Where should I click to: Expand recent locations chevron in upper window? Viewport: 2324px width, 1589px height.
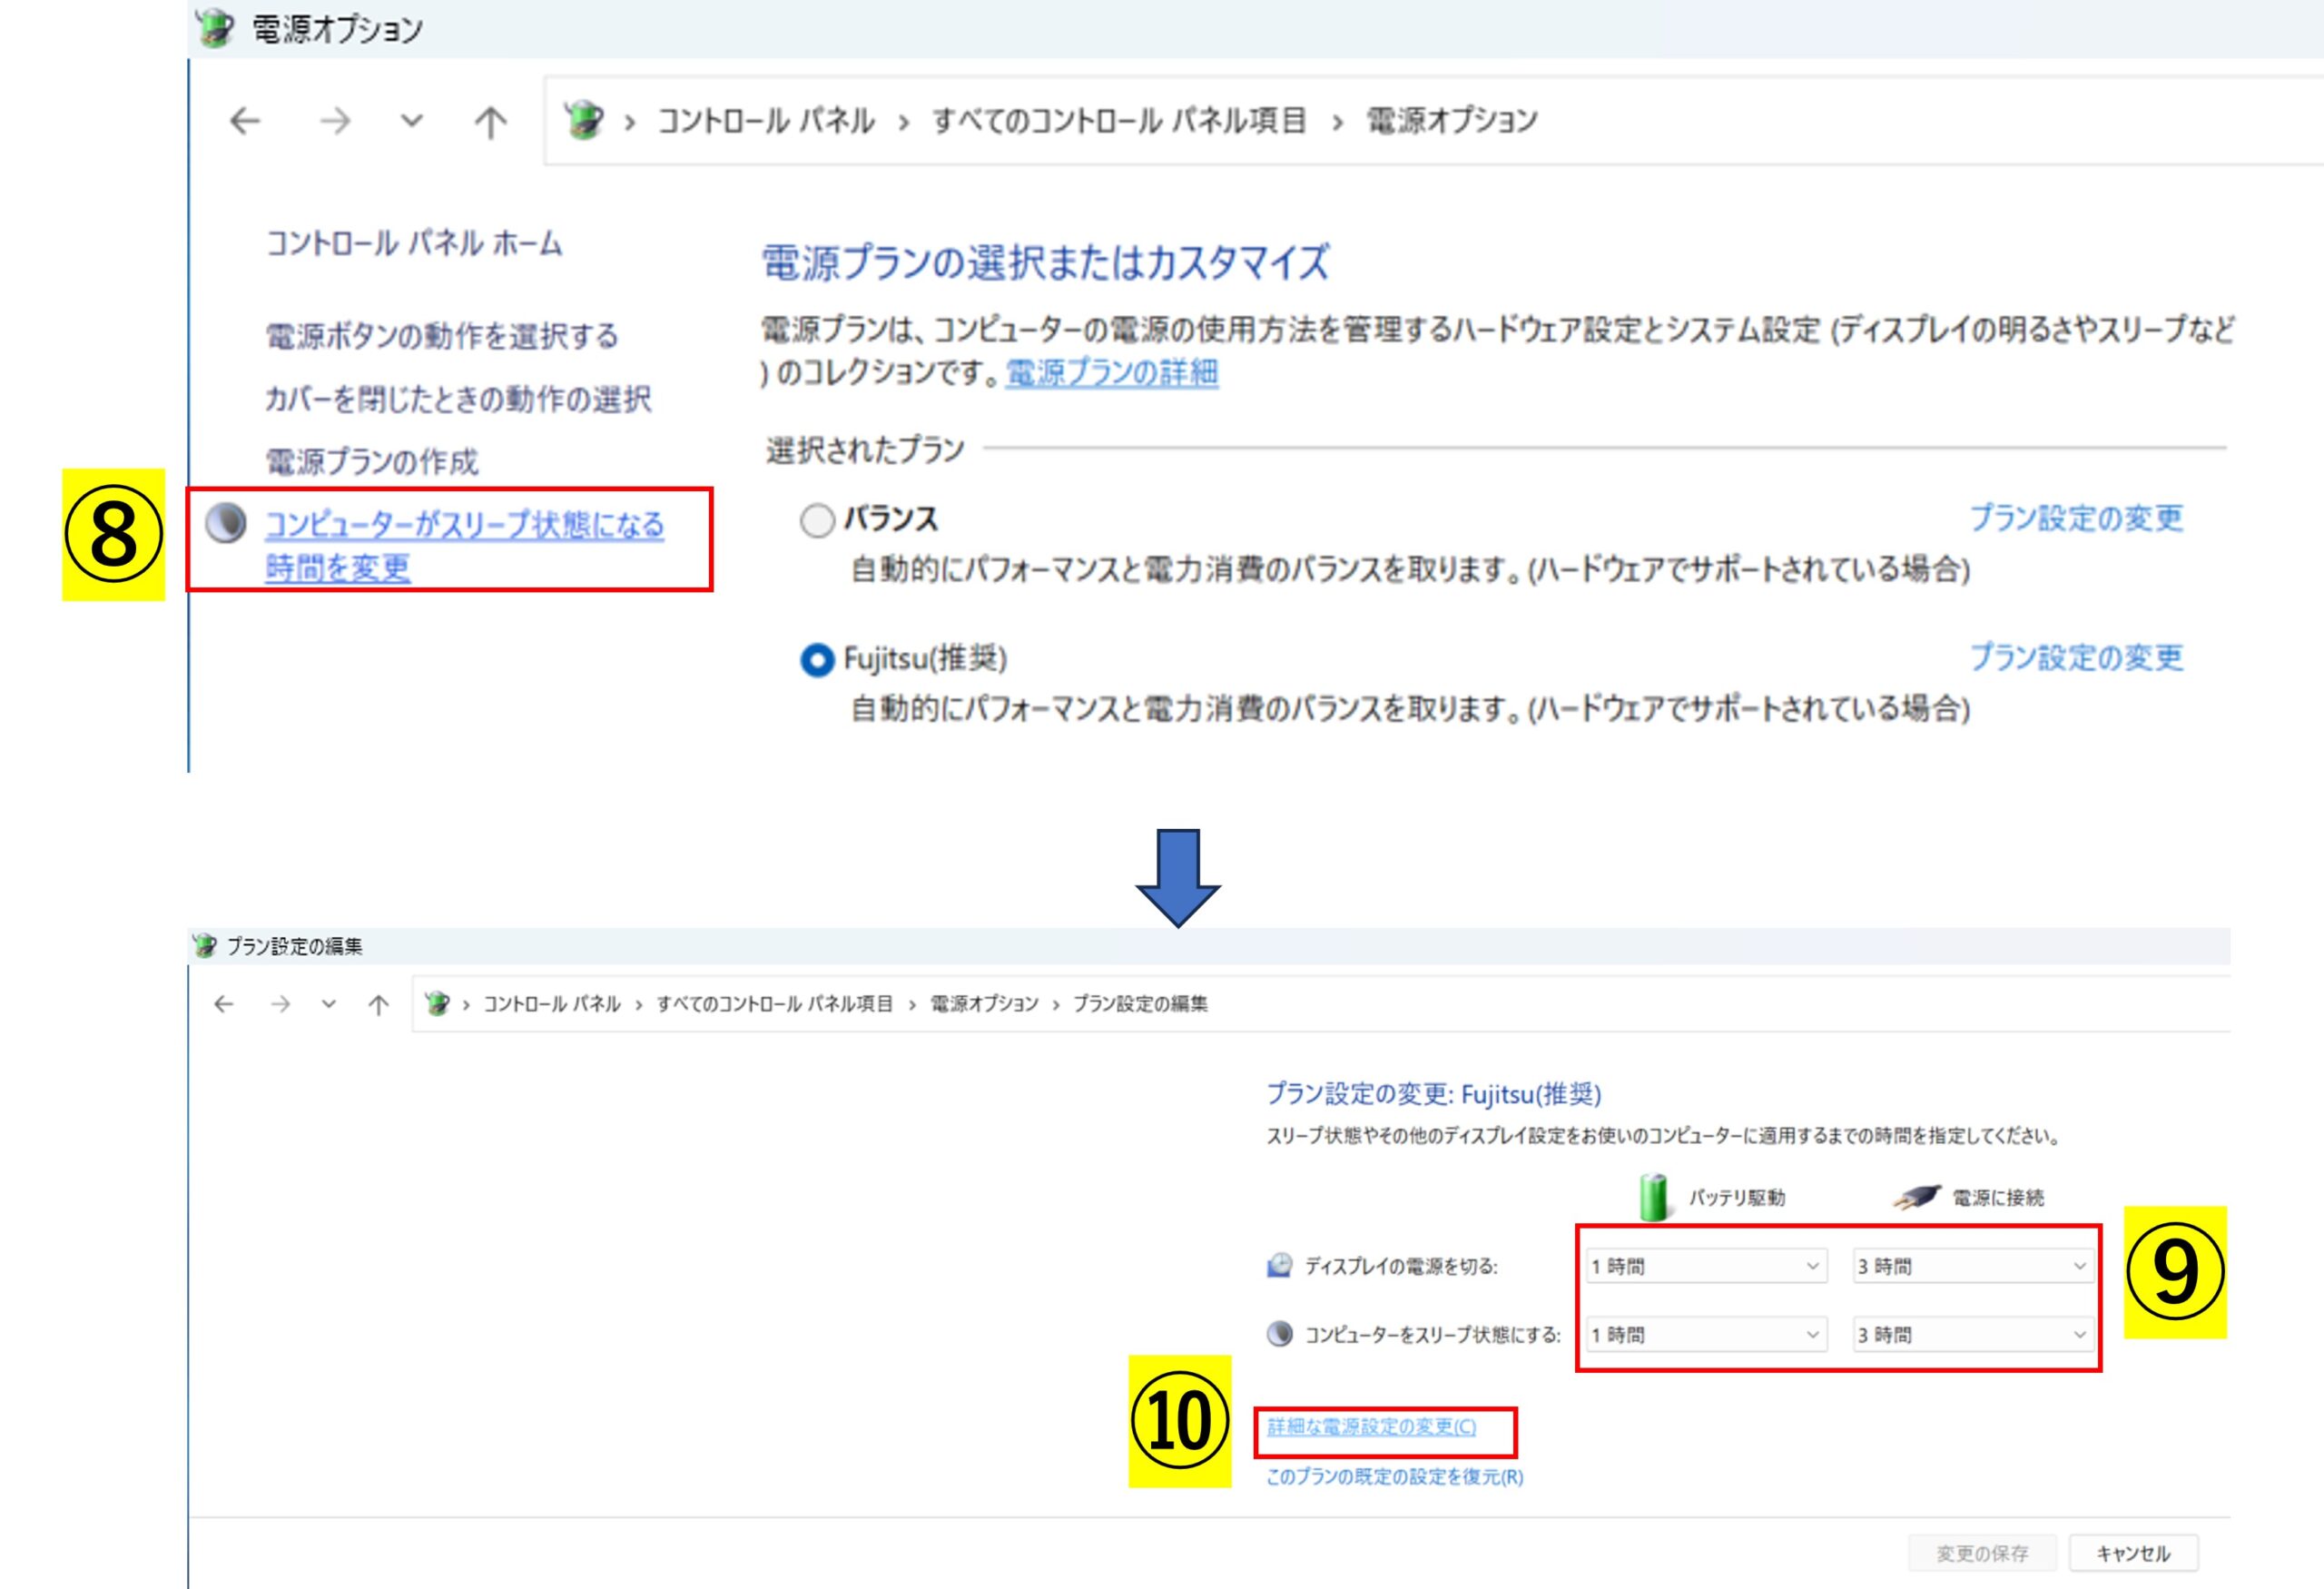click(x=412, y=121)
